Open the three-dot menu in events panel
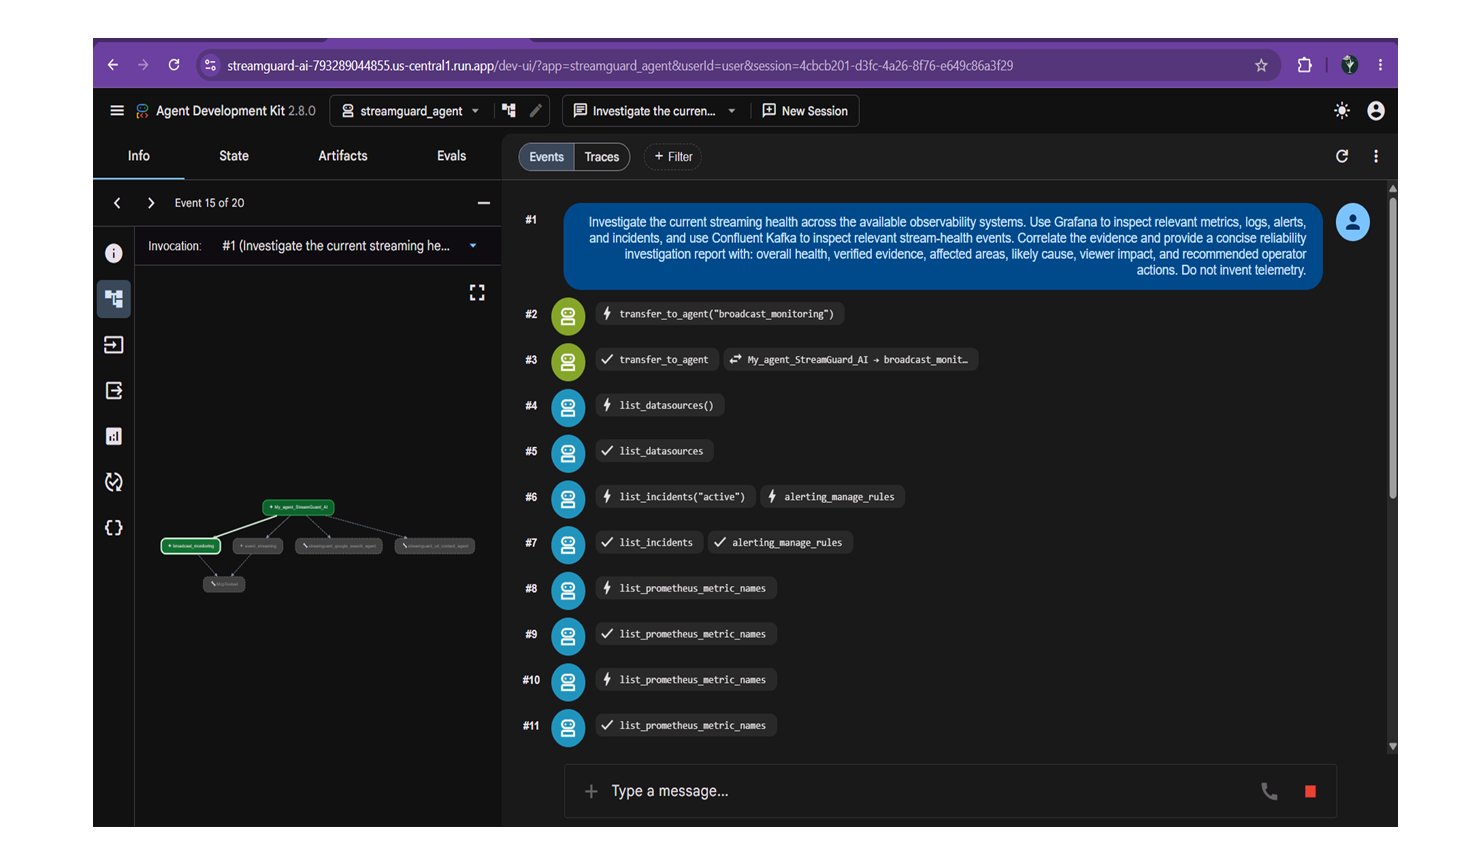This screenshot has width=1457, height=855. tap(1376, 156)
